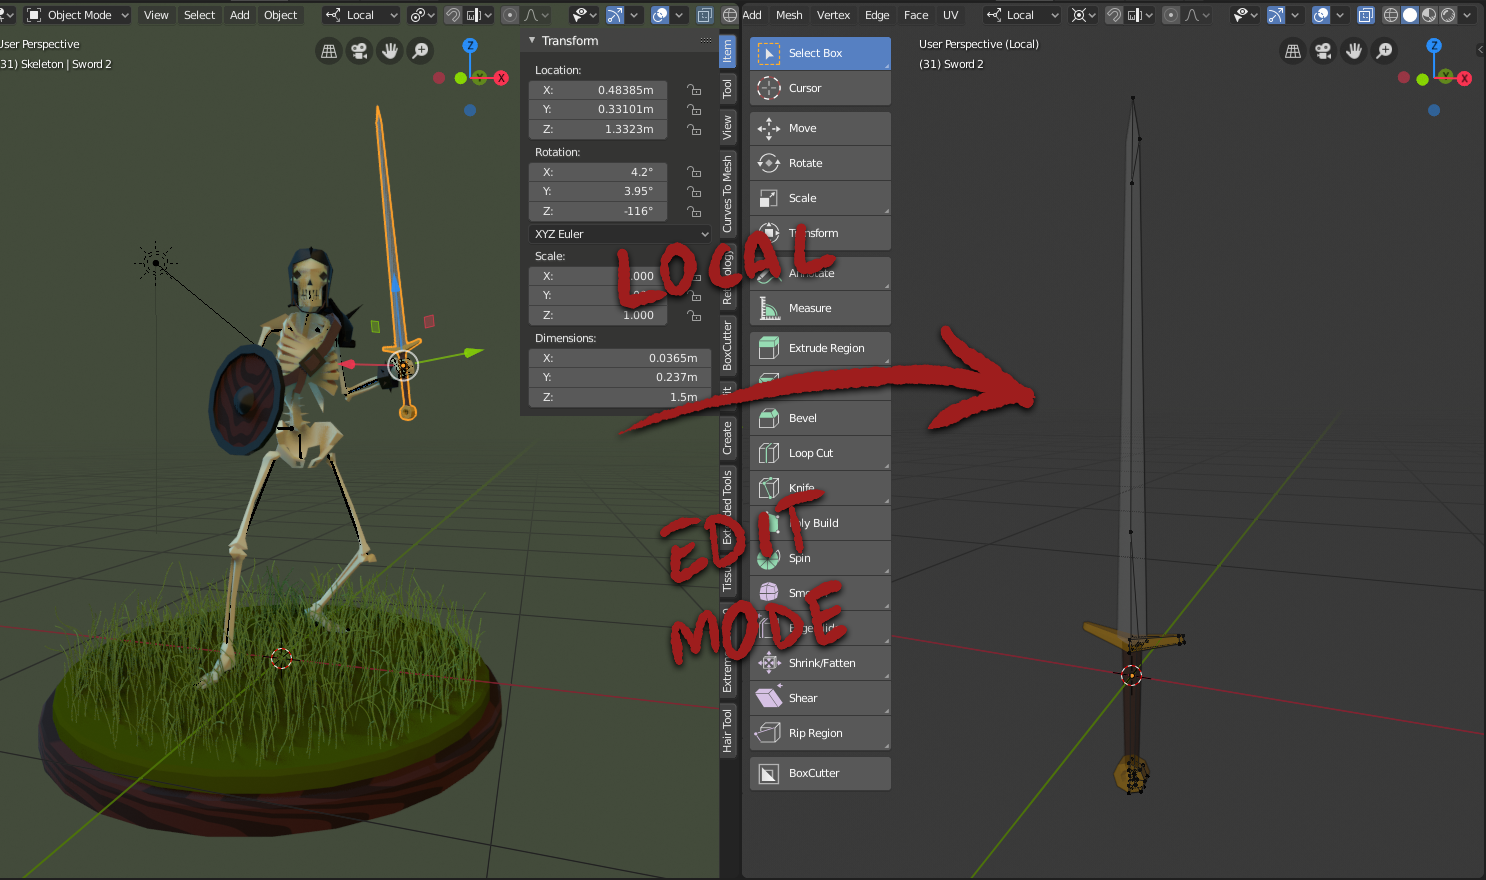Open pivot point dropdown in right viewport header
1486x880 pixels.
tap(1083, 15)
